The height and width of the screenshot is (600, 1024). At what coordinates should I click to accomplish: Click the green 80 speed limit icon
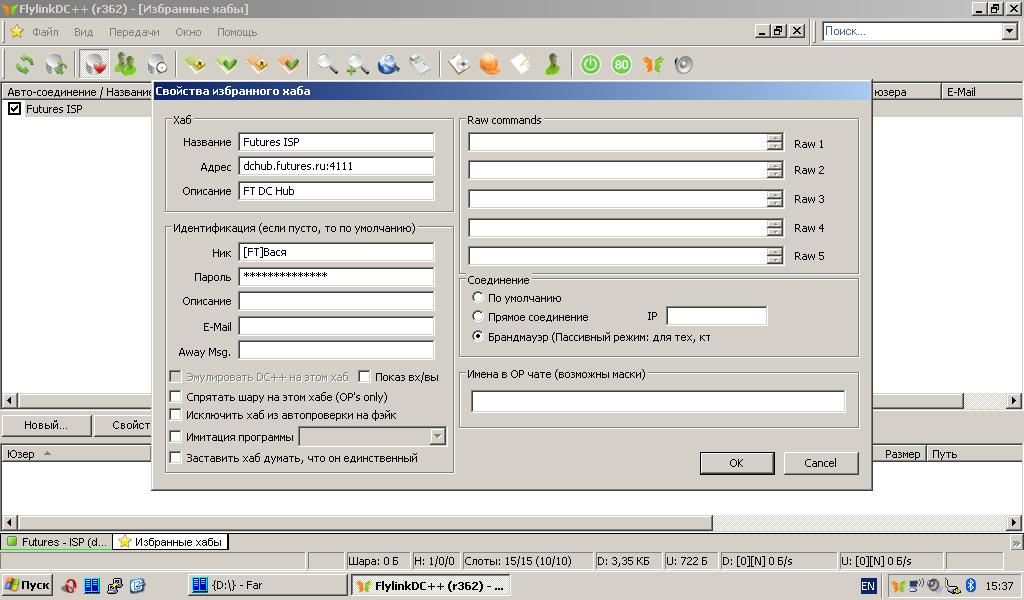pyautogui.click(x=621, y=64)
